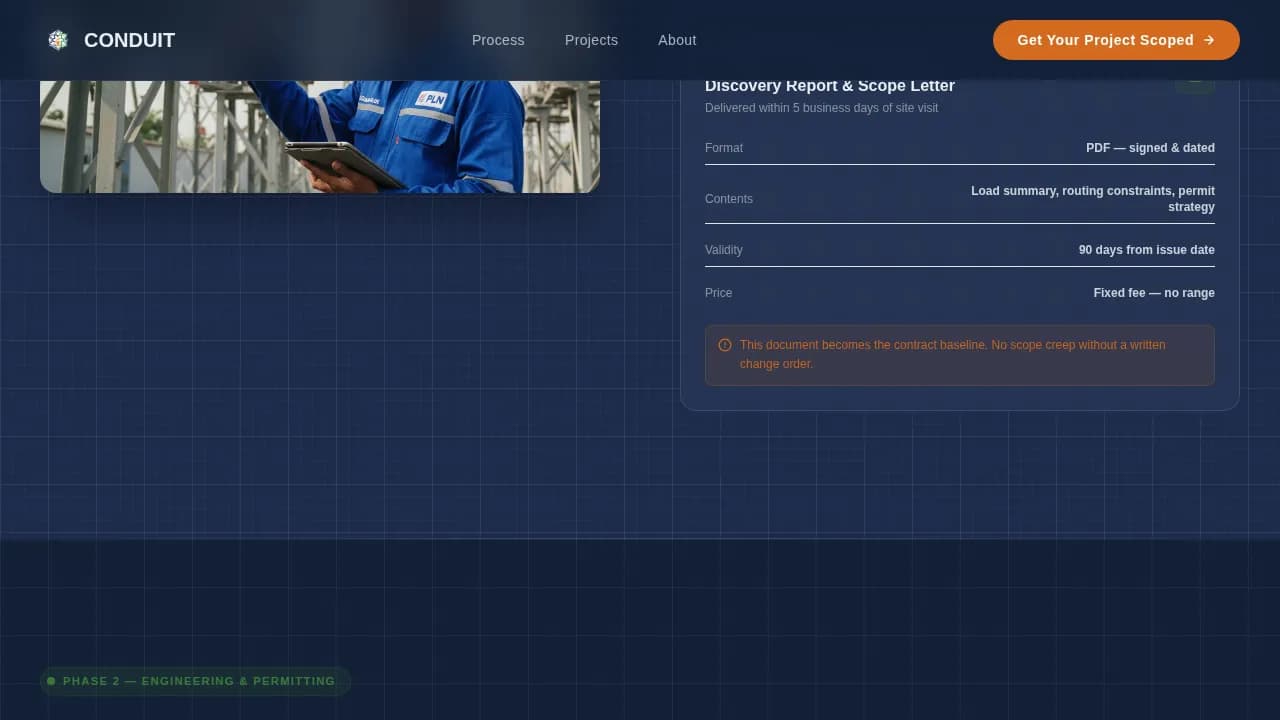Click the CONDUIT wordmark in the header

pyautogui.click(x=129, y=40)
